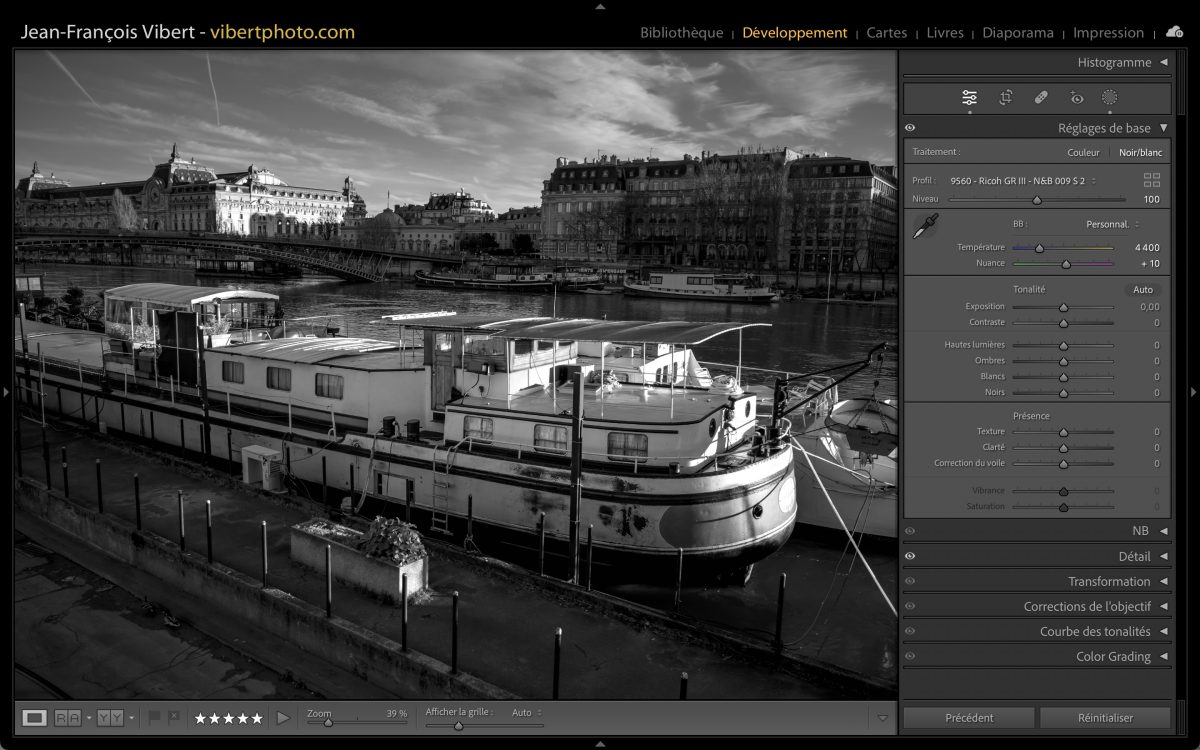Activate the Crop overlay tool

coord(1005,98)
